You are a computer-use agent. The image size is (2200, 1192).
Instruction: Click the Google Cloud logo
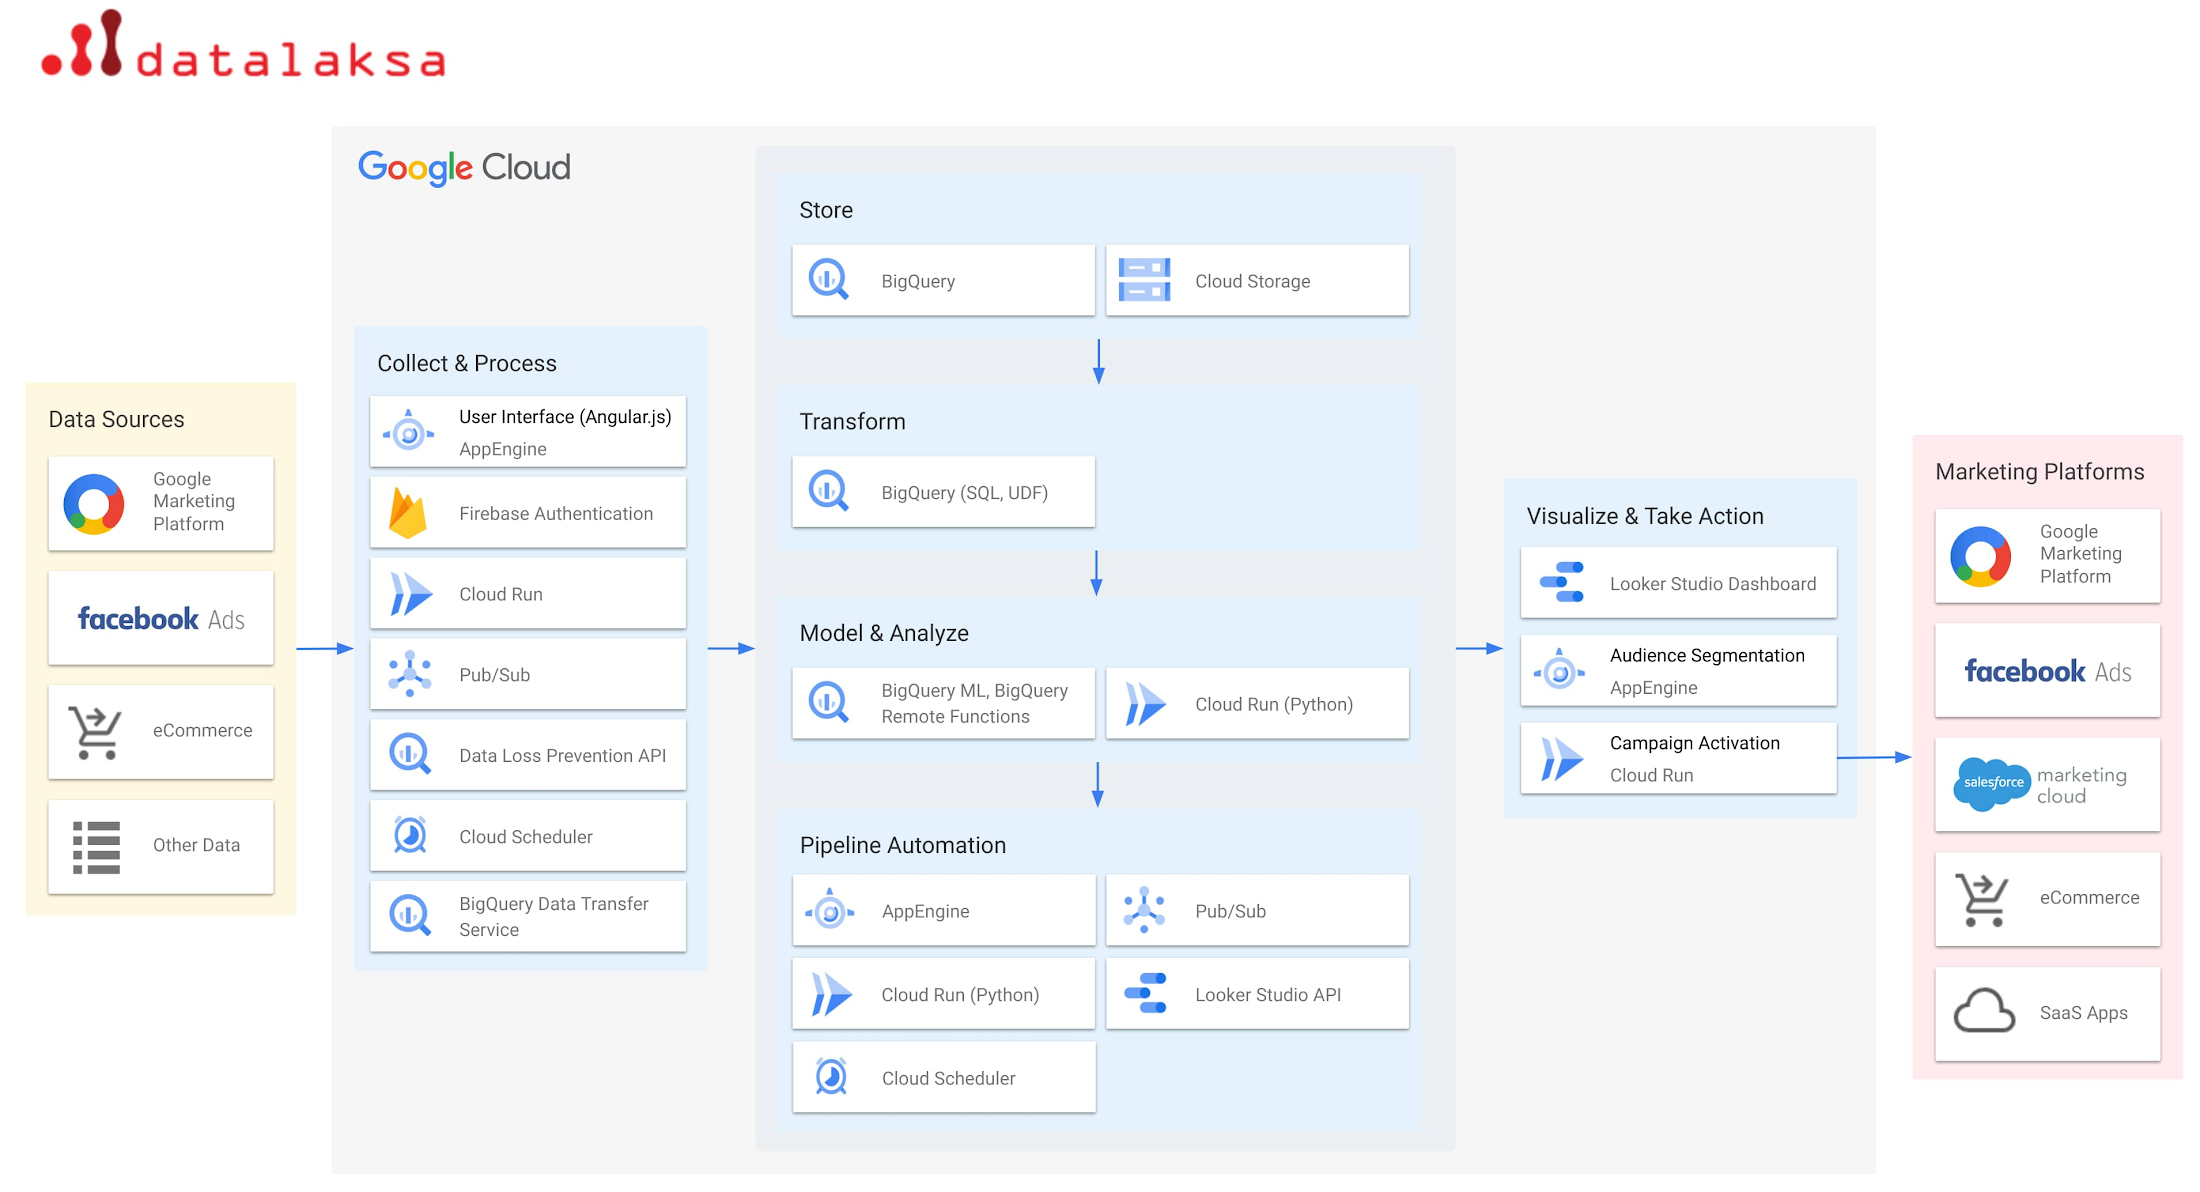(464, 167)
